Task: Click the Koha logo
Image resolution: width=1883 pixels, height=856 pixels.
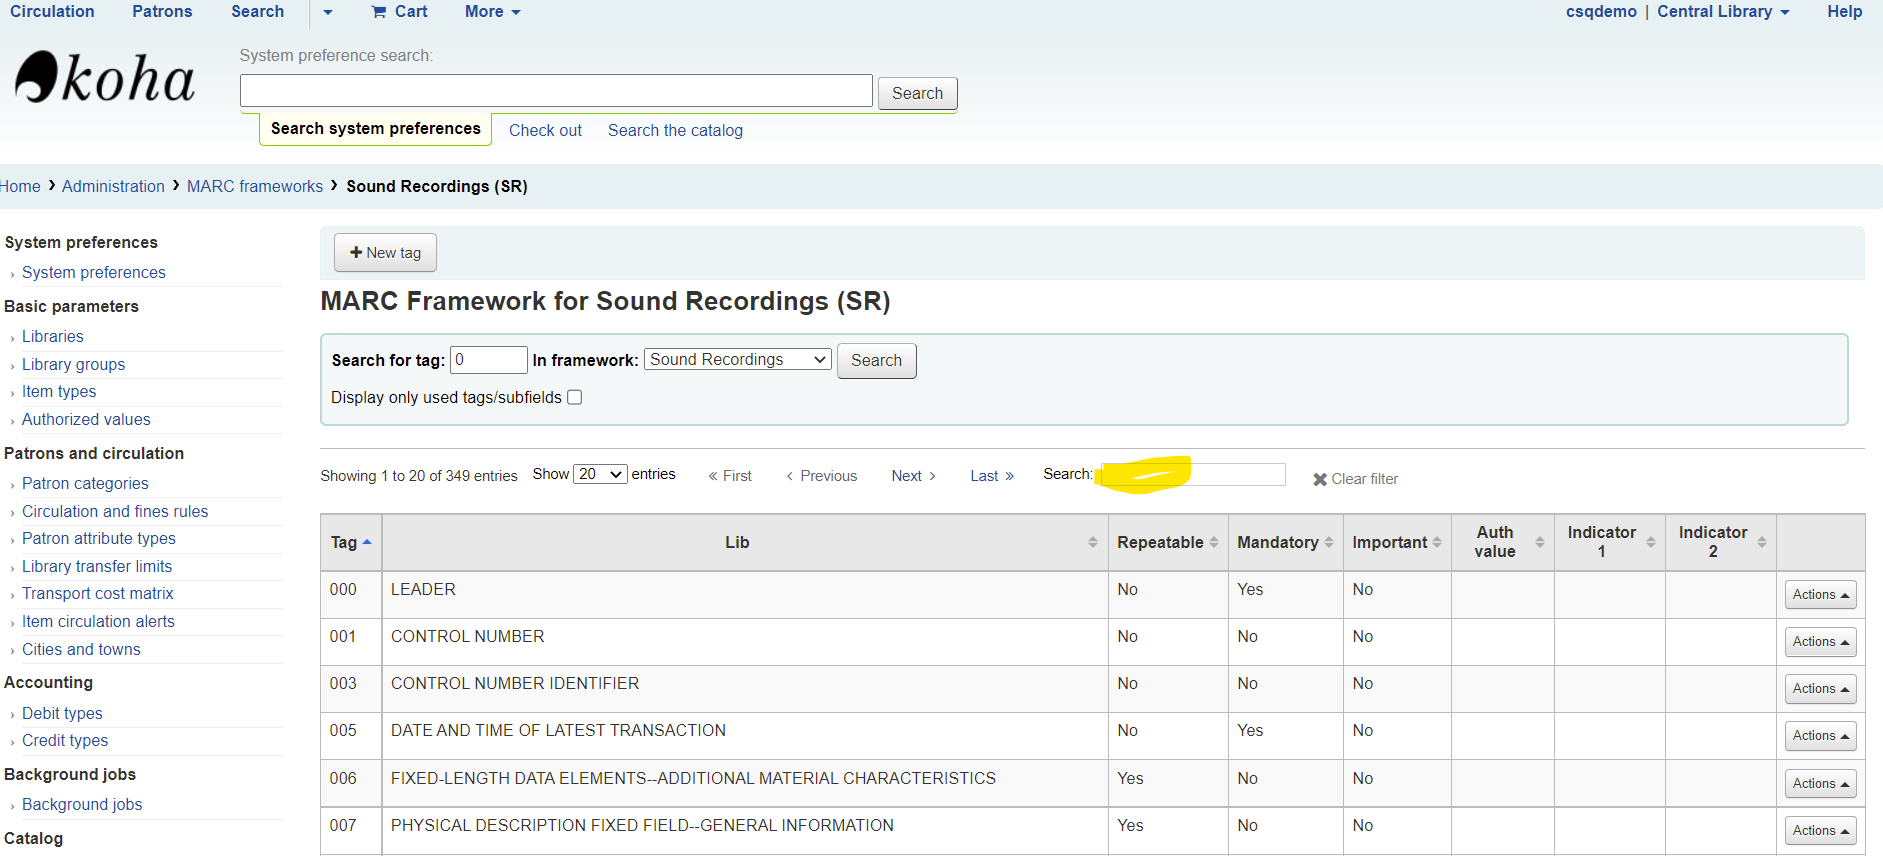Action: coord(104,78)
